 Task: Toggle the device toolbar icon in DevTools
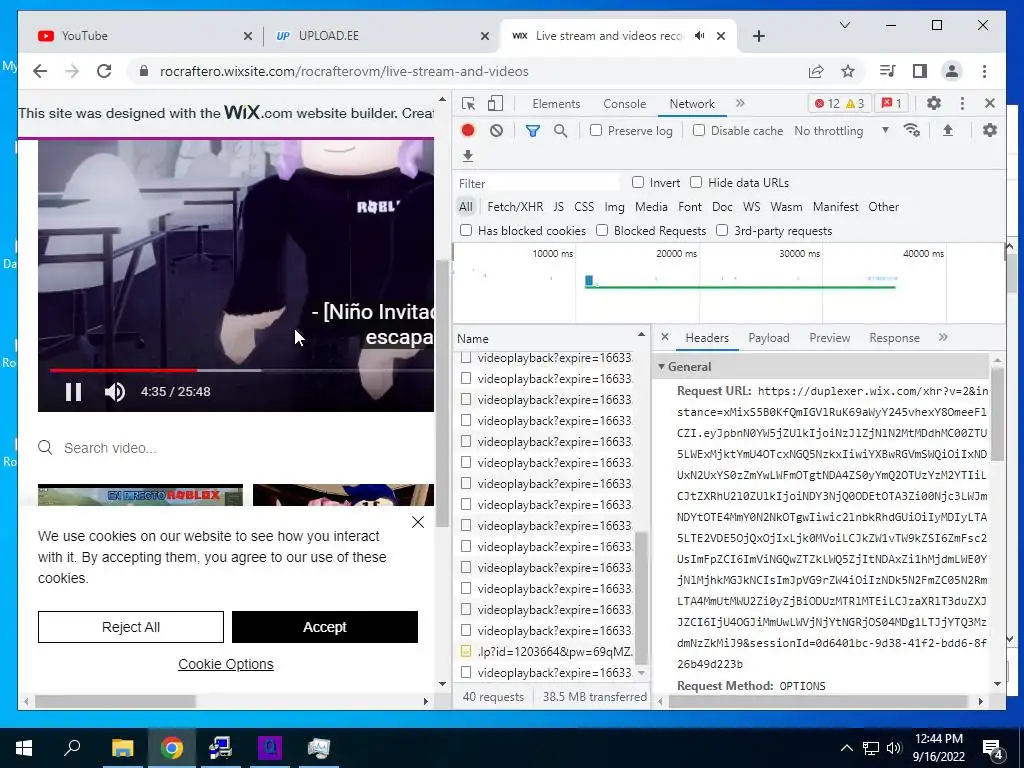pyautogui.click(x=496, y=104)
